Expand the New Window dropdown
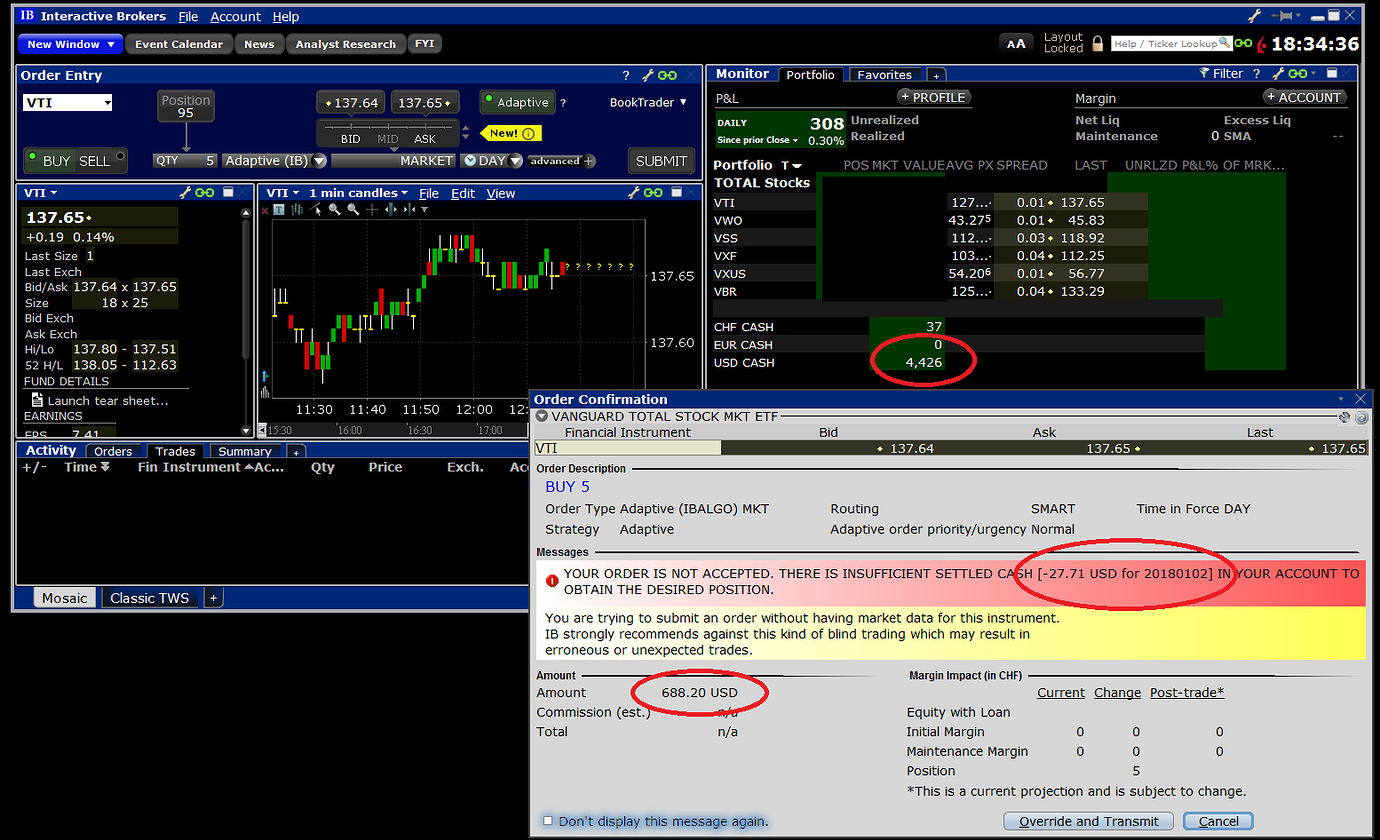Screen dimensions: 1380x840 (x=70, y=44)
